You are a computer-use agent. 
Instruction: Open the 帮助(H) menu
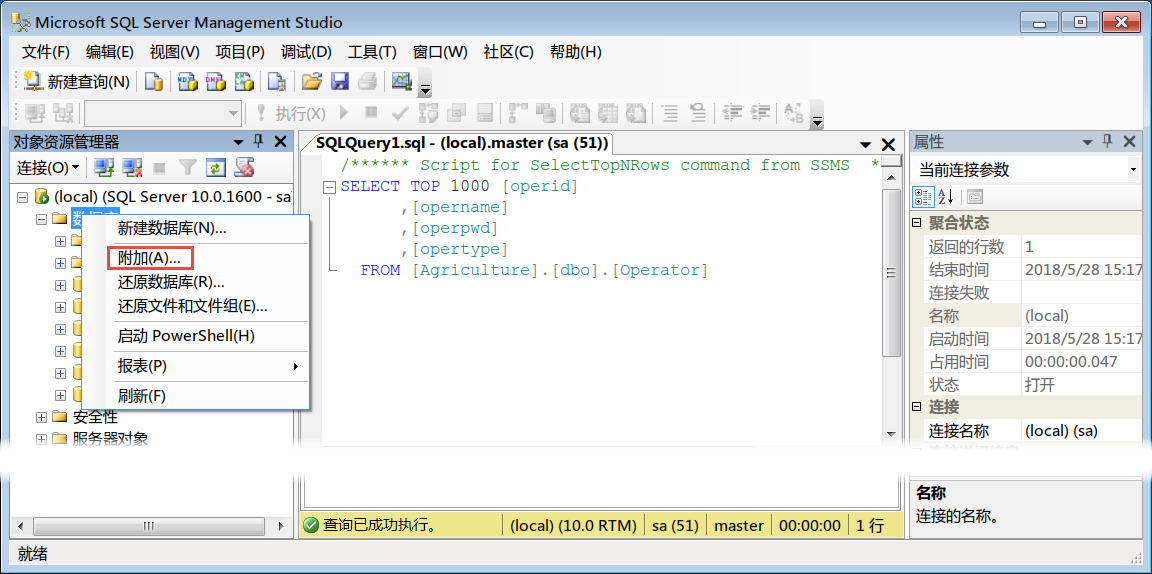pos(576,52)
